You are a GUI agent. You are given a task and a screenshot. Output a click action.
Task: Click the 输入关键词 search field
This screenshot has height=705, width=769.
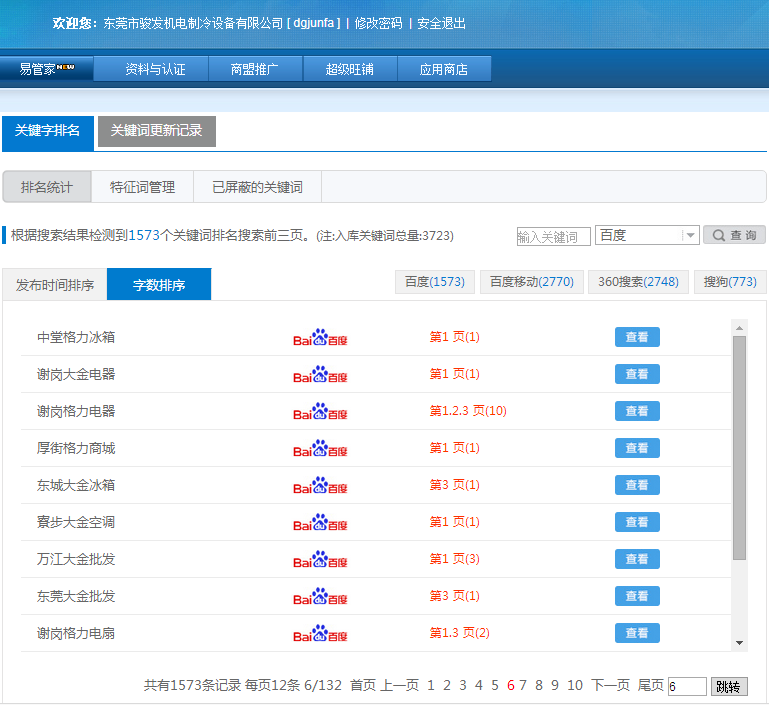[x=553, y=237]
